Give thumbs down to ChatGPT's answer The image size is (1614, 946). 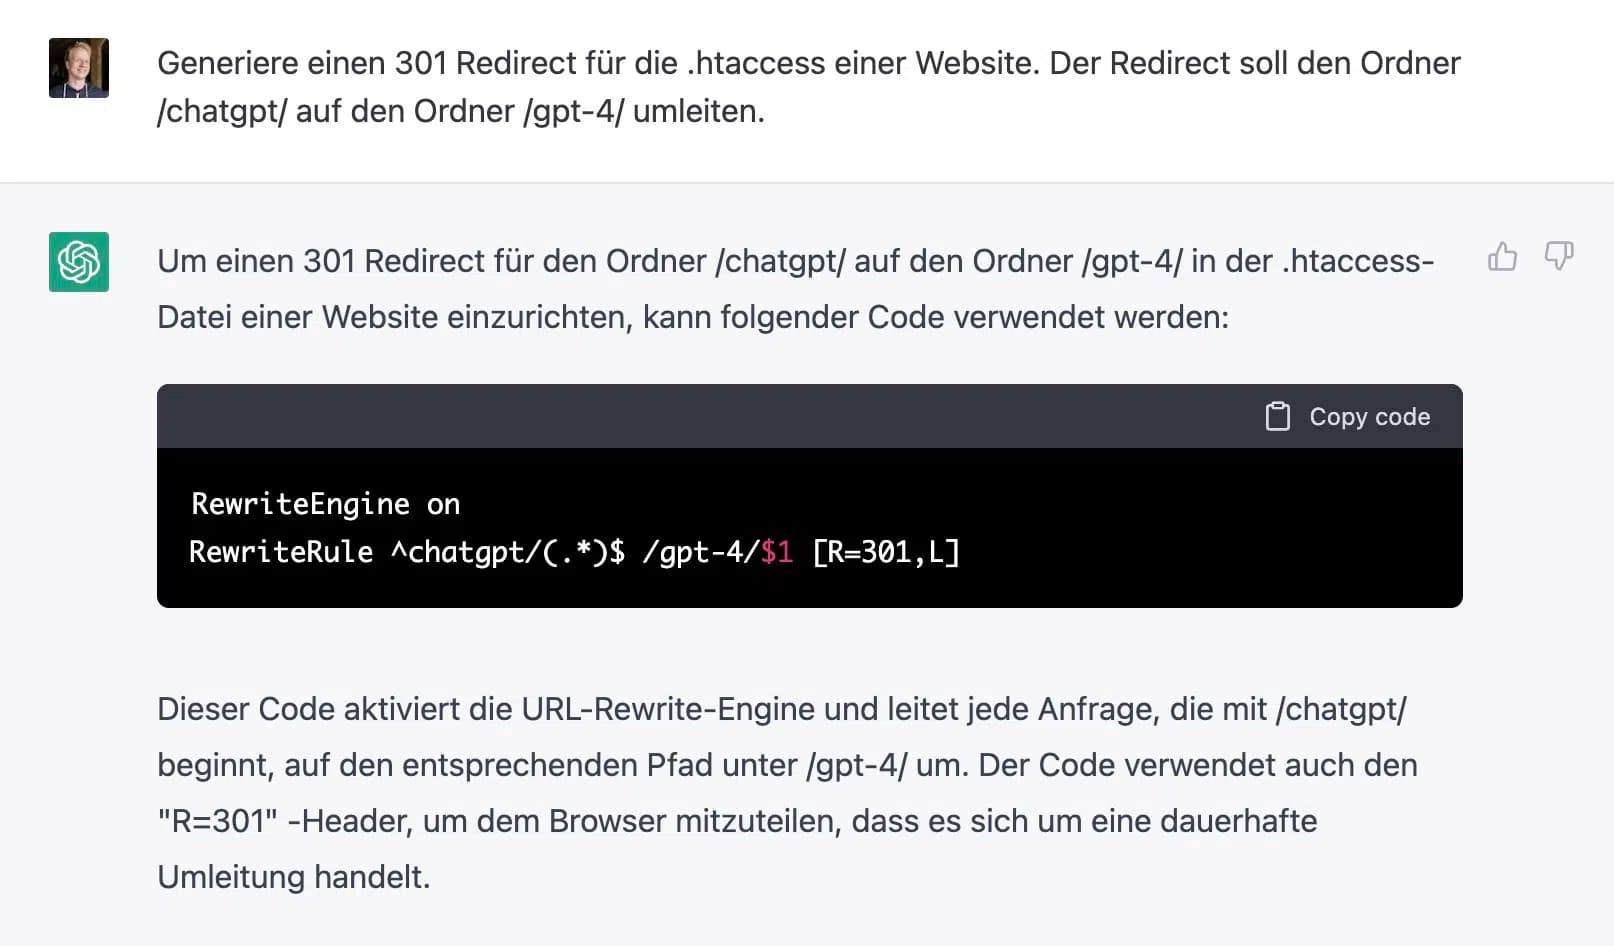[x=1558, y=257]
